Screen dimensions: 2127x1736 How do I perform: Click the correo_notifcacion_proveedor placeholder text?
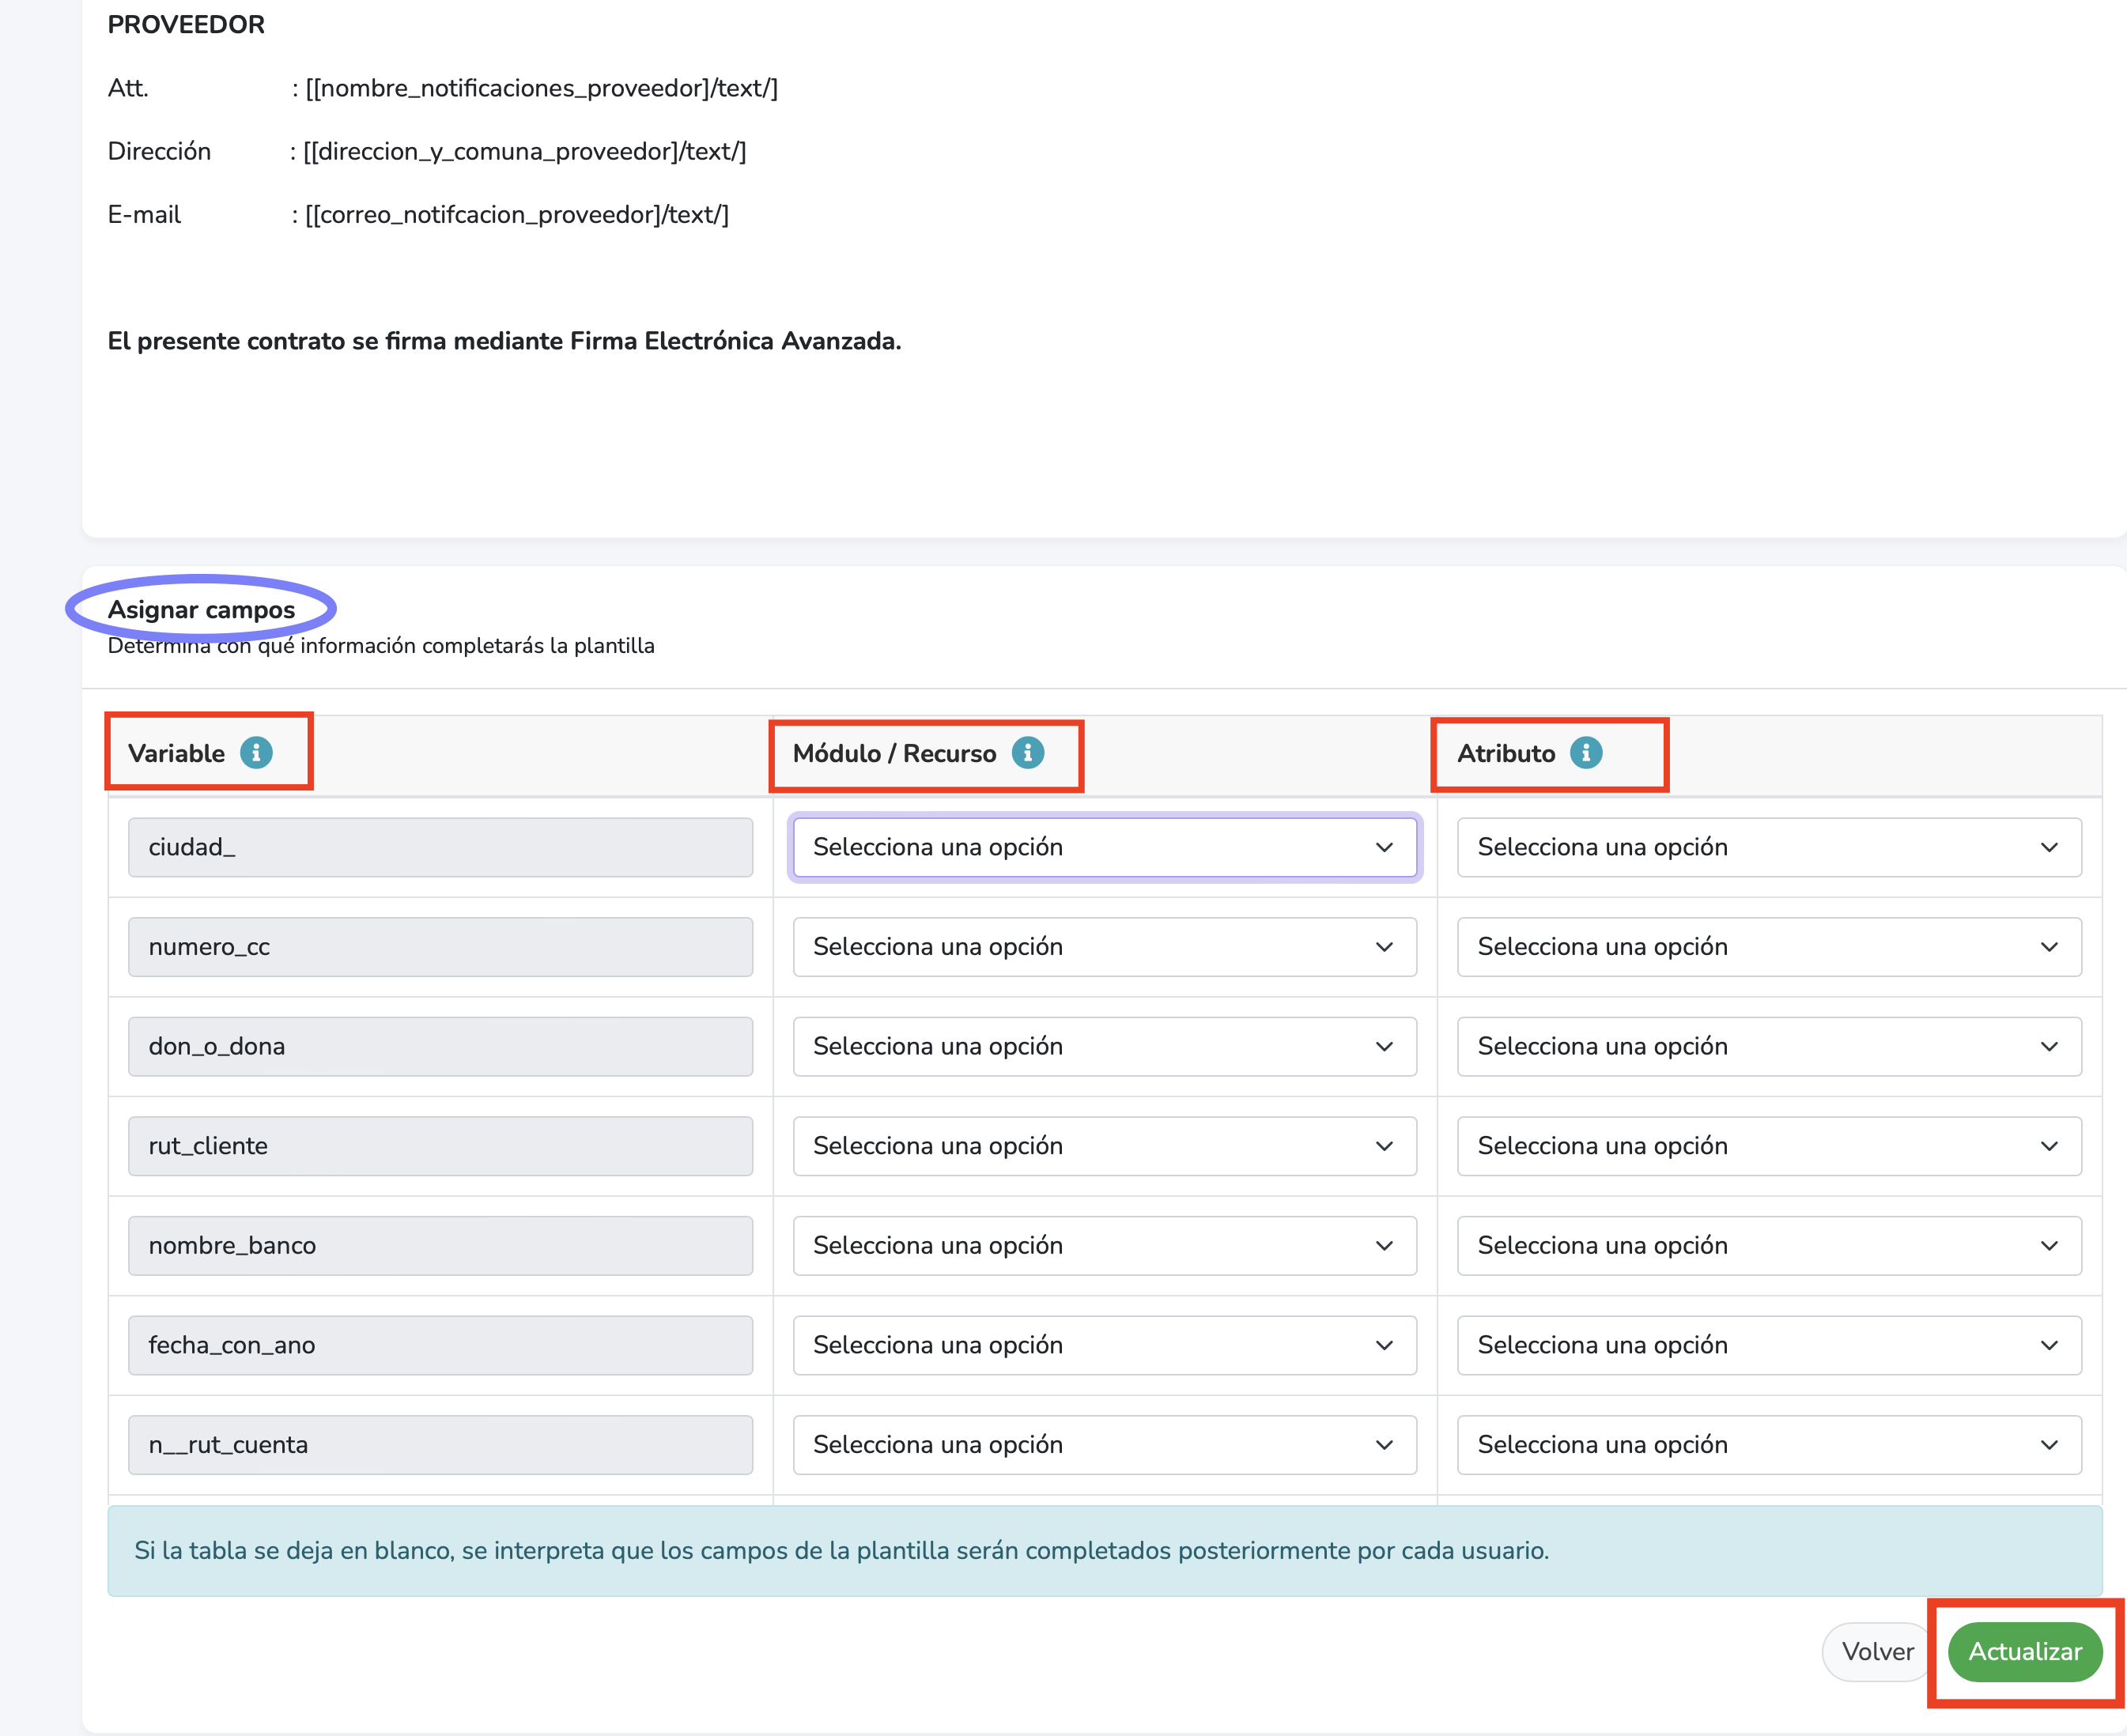click(516, 215)
